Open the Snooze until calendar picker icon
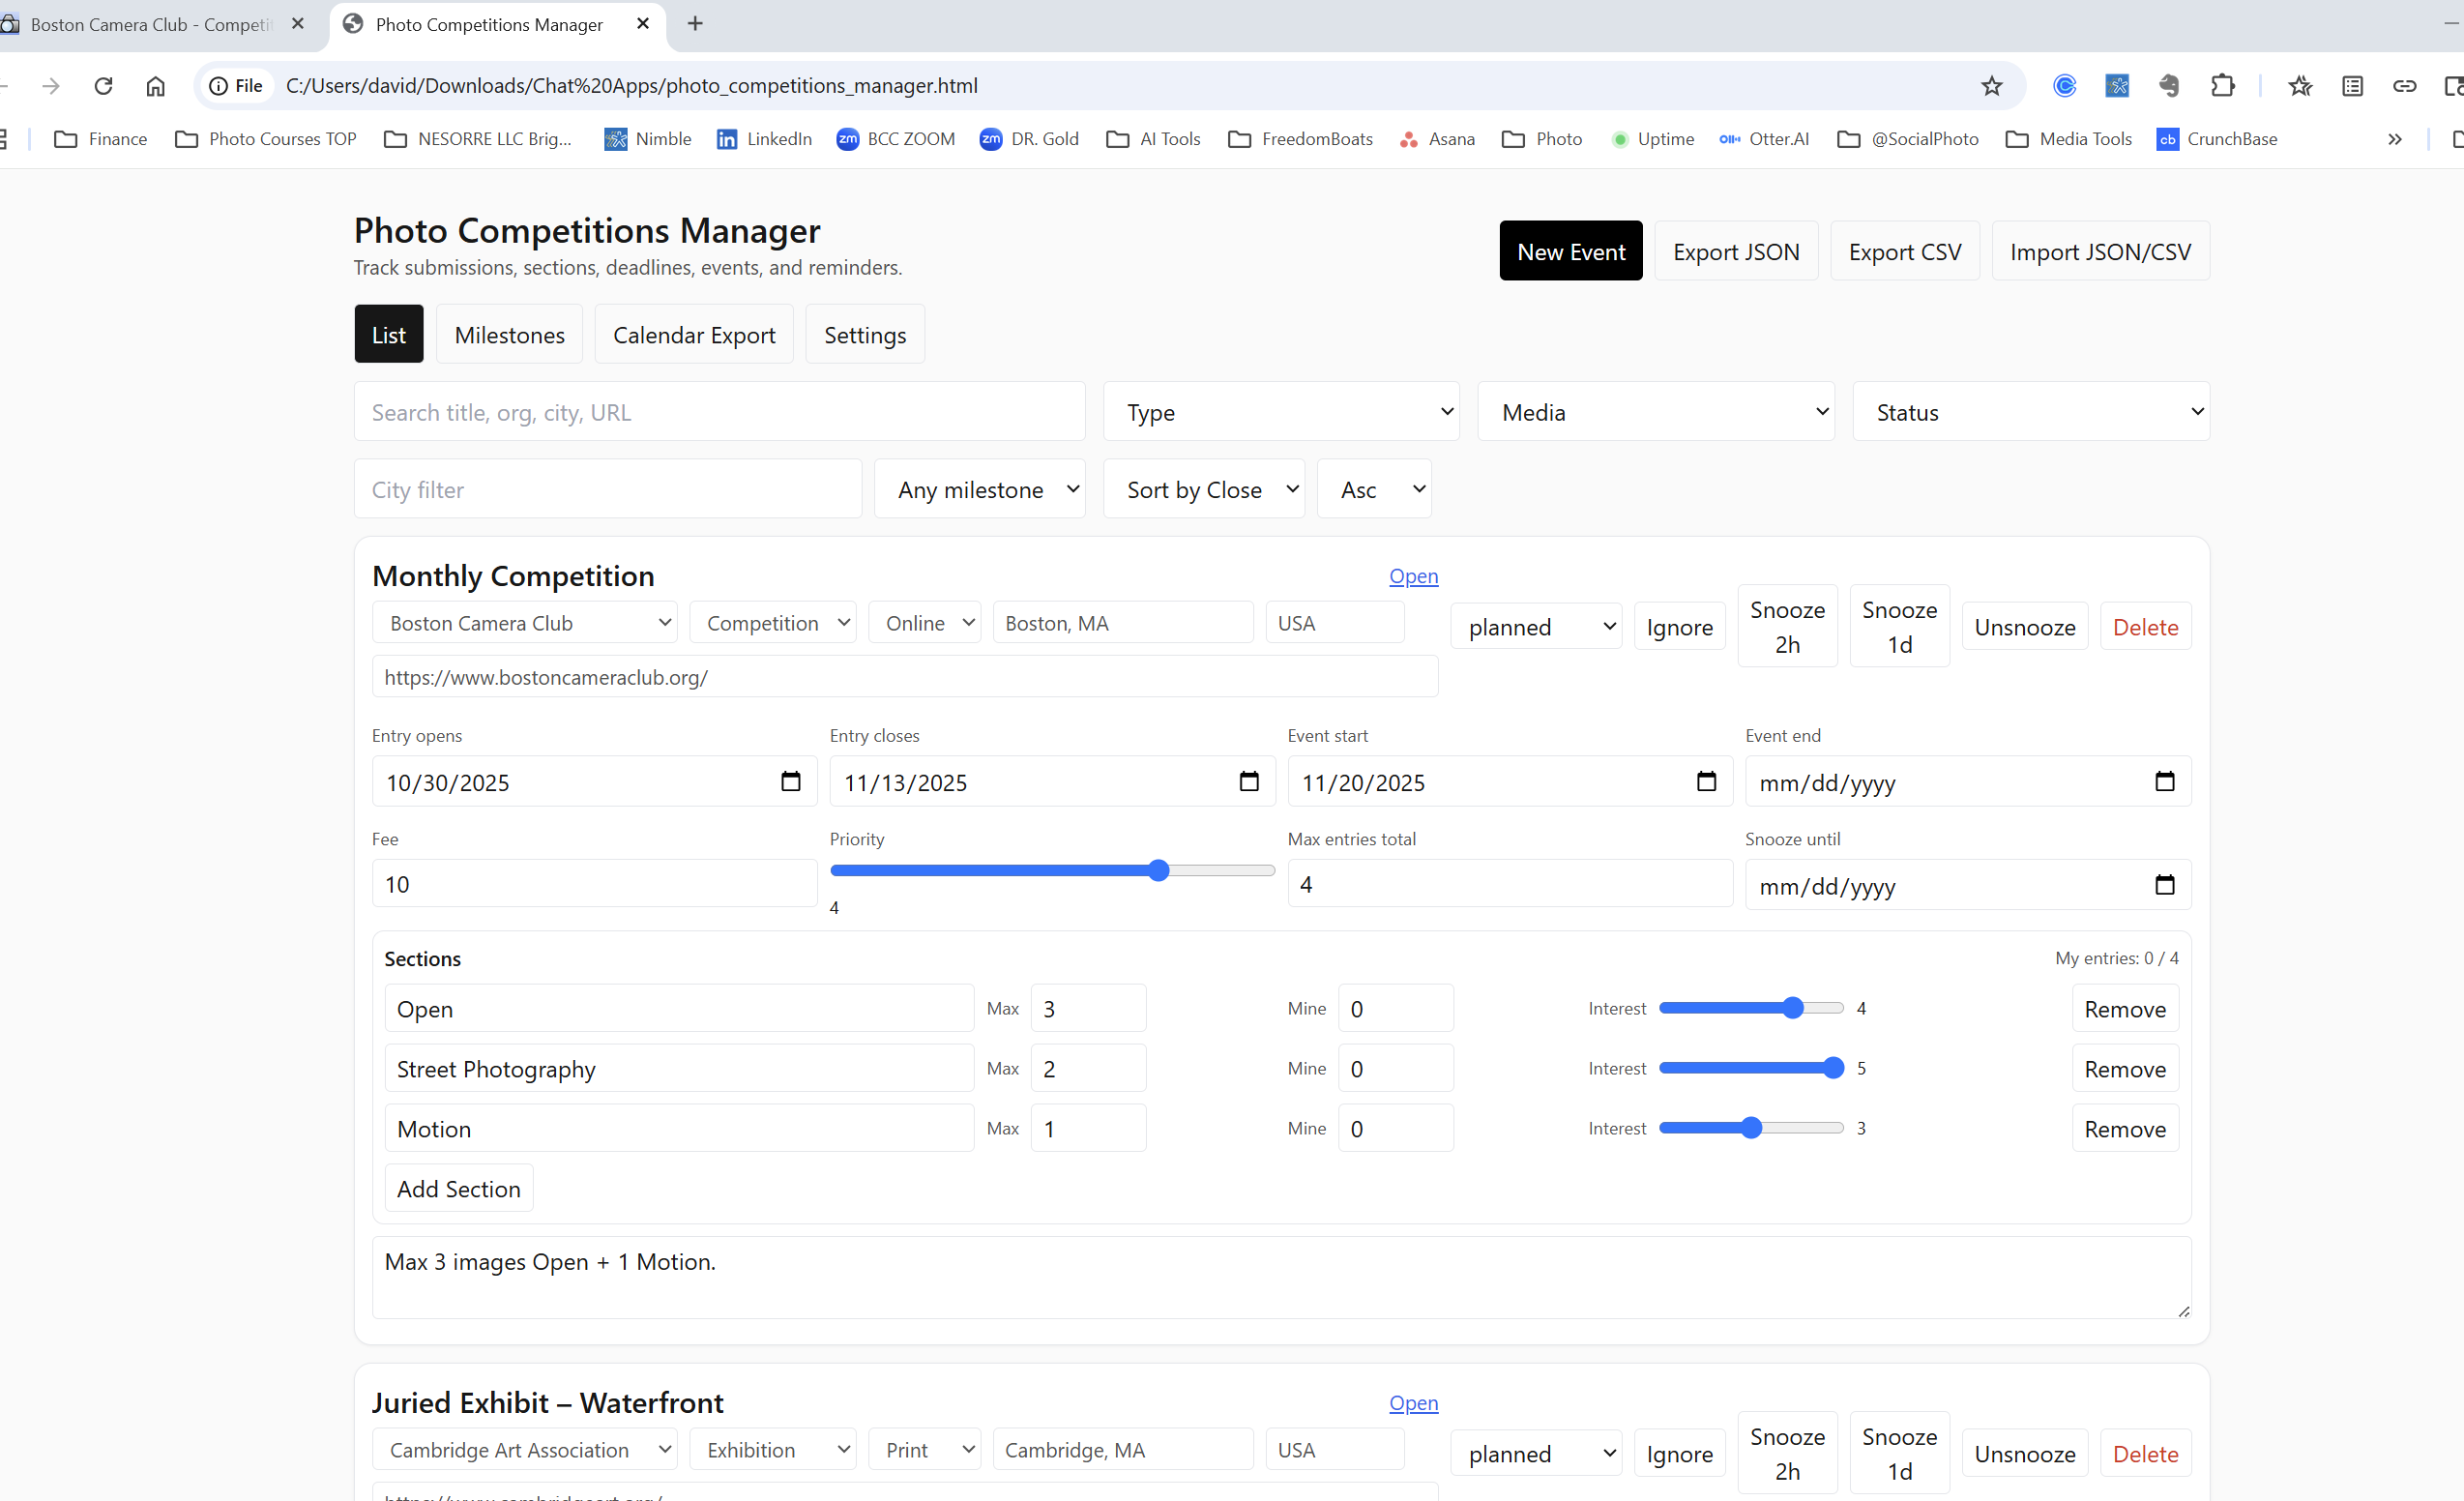The image size is (2464, 1501). tap(2164, 884)
